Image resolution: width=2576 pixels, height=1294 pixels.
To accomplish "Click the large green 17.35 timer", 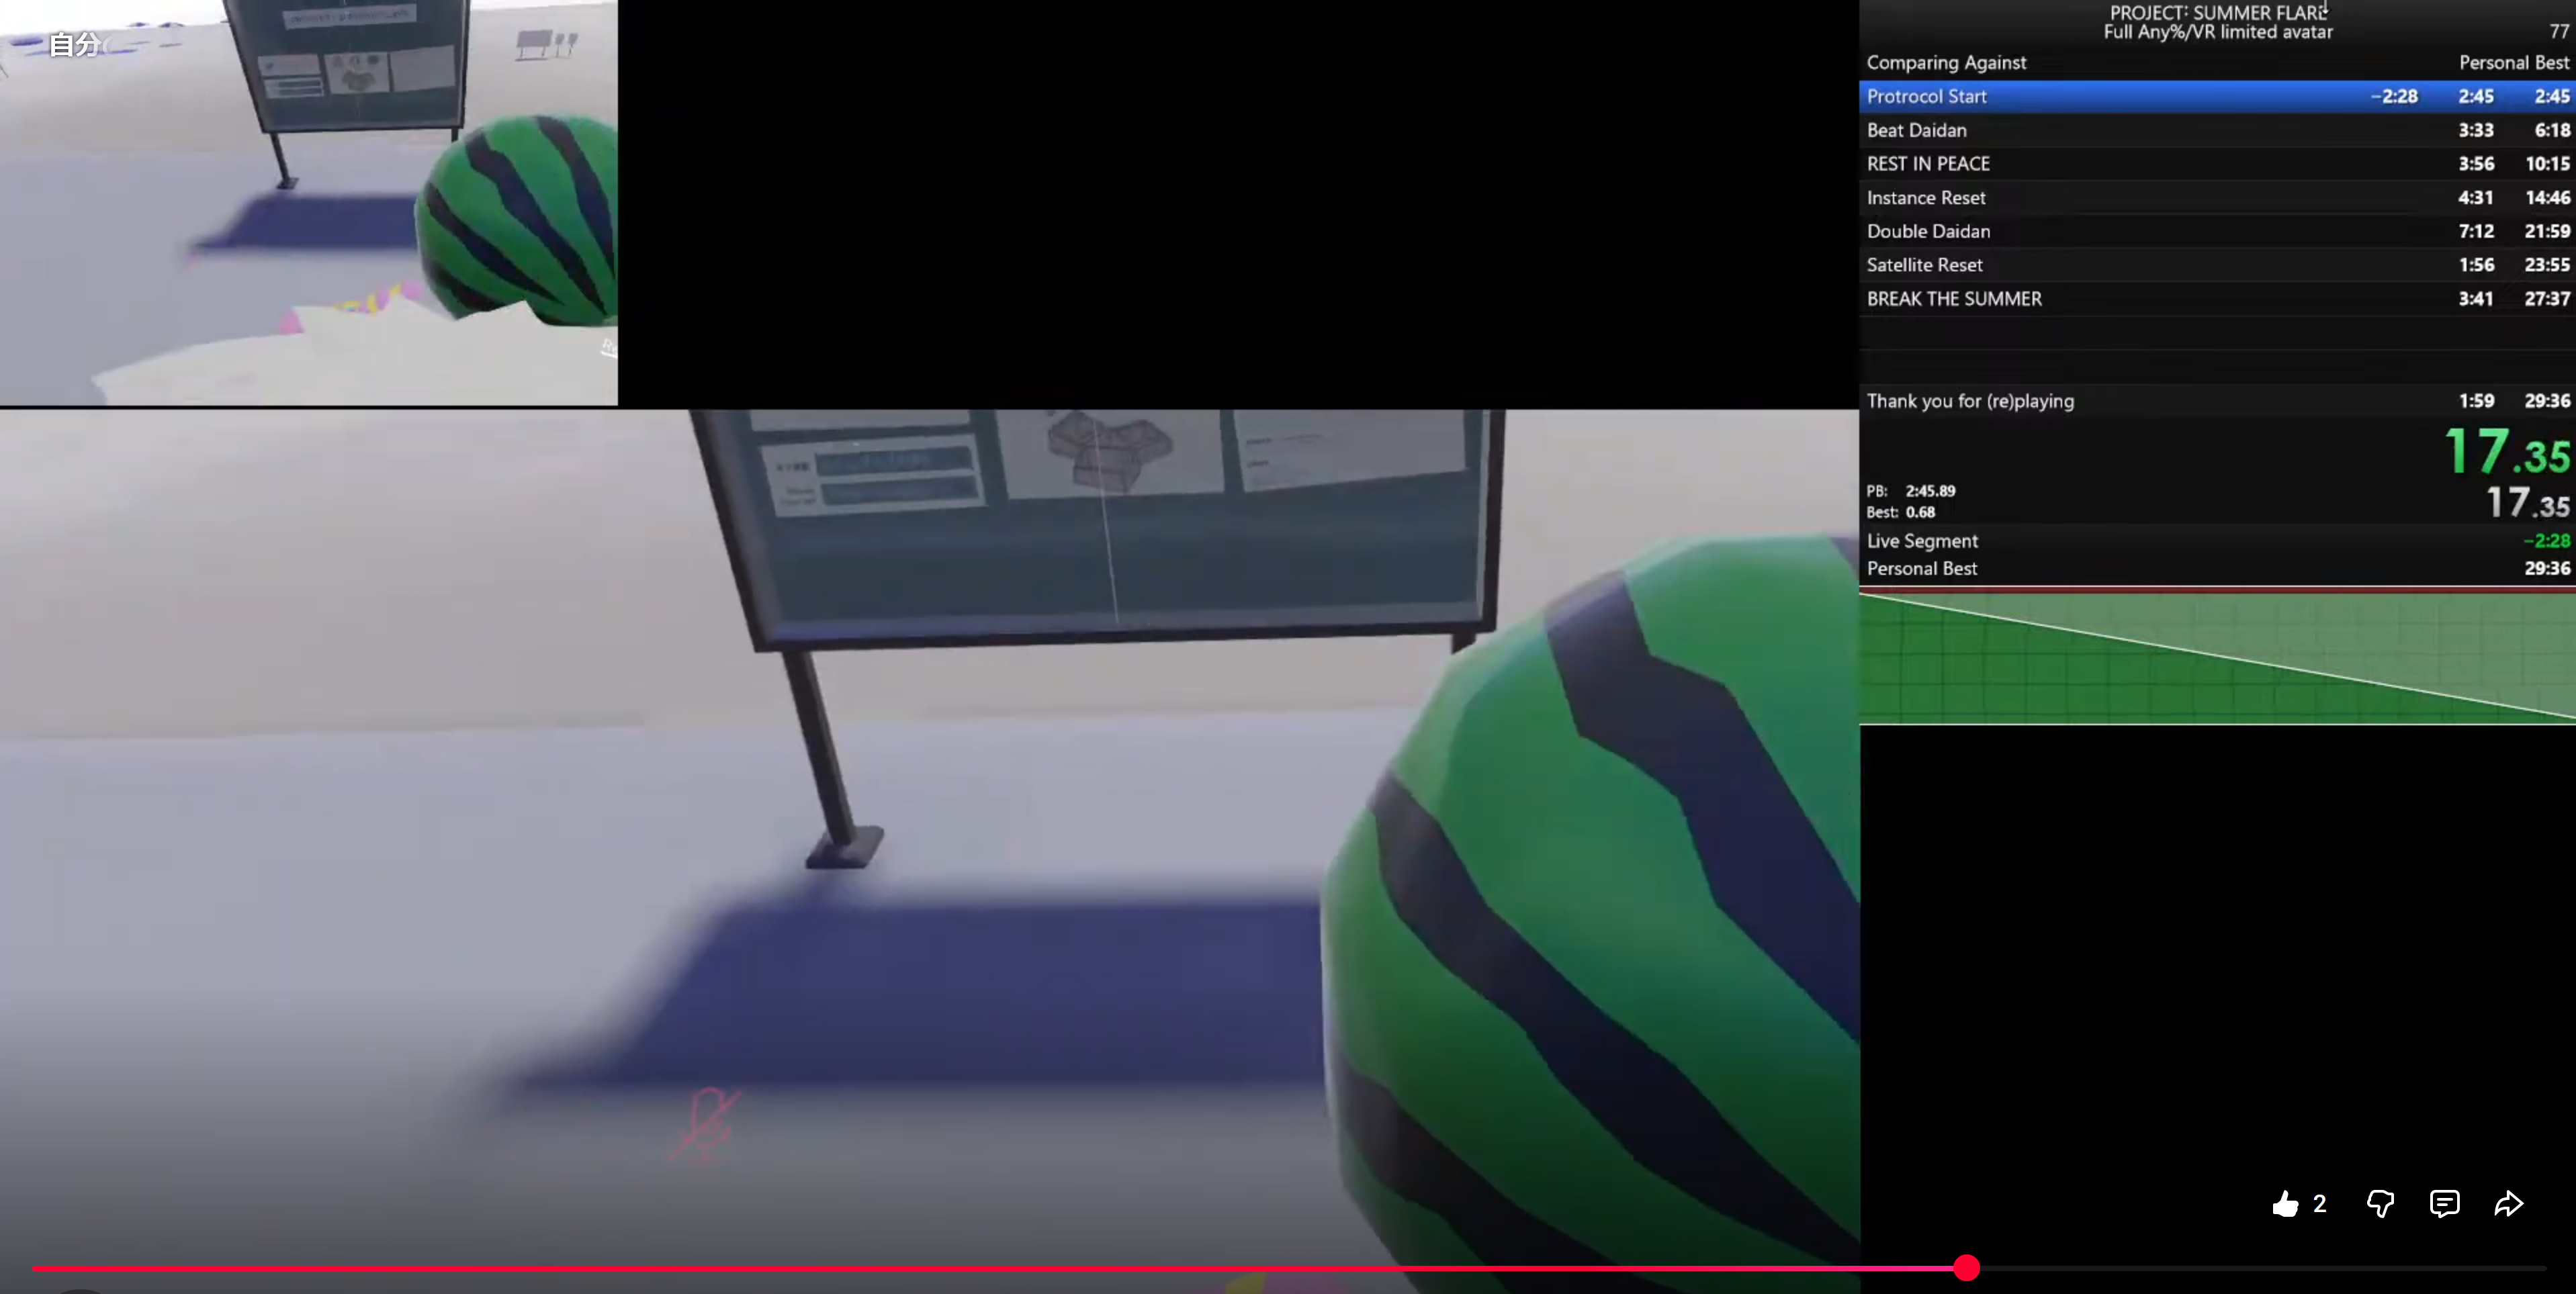I will pos(2507,452).
